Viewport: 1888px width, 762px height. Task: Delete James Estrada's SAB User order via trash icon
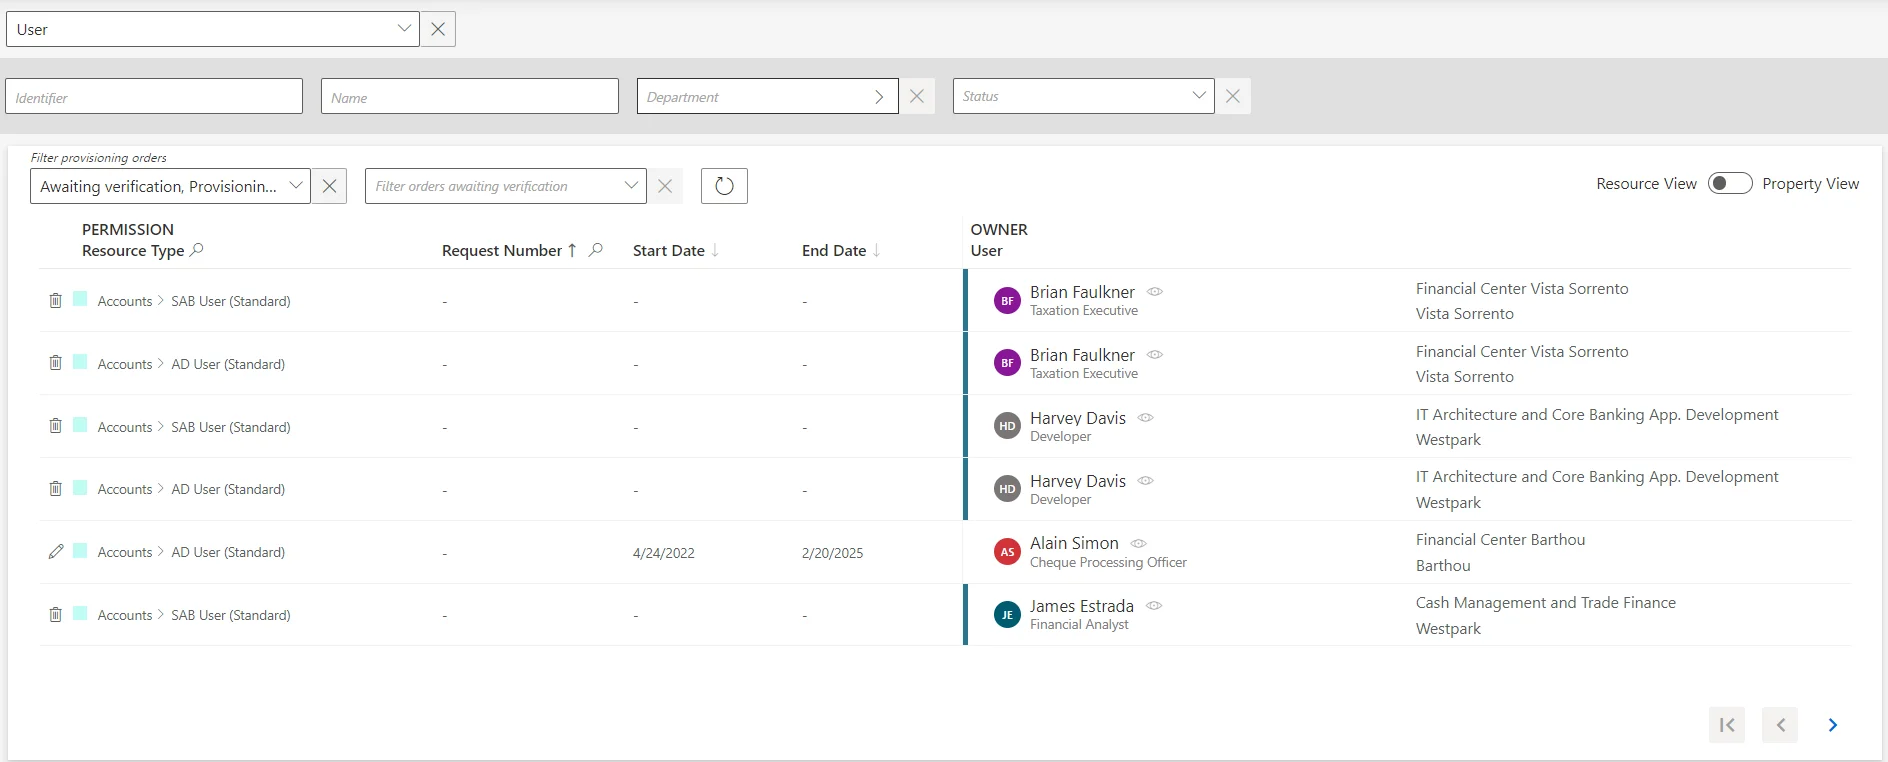56,614
